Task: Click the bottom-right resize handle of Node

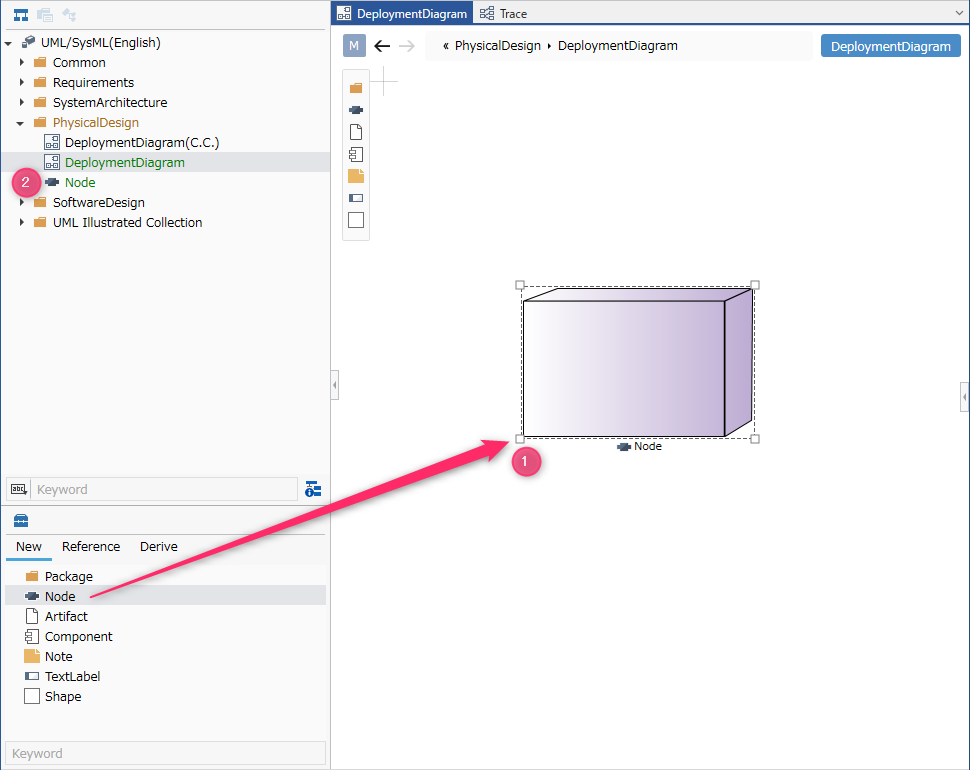Action: click(x=755, y=438)
